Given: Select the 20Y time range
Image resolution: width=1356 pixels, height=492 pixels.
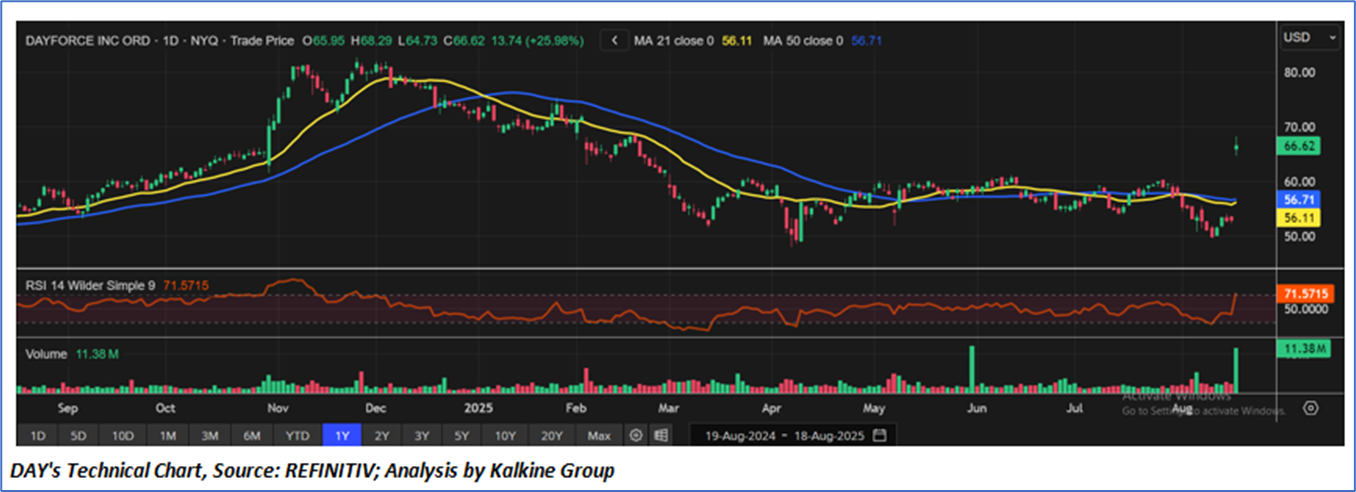Looking at the screenshot, I should [x=553, y=436].
